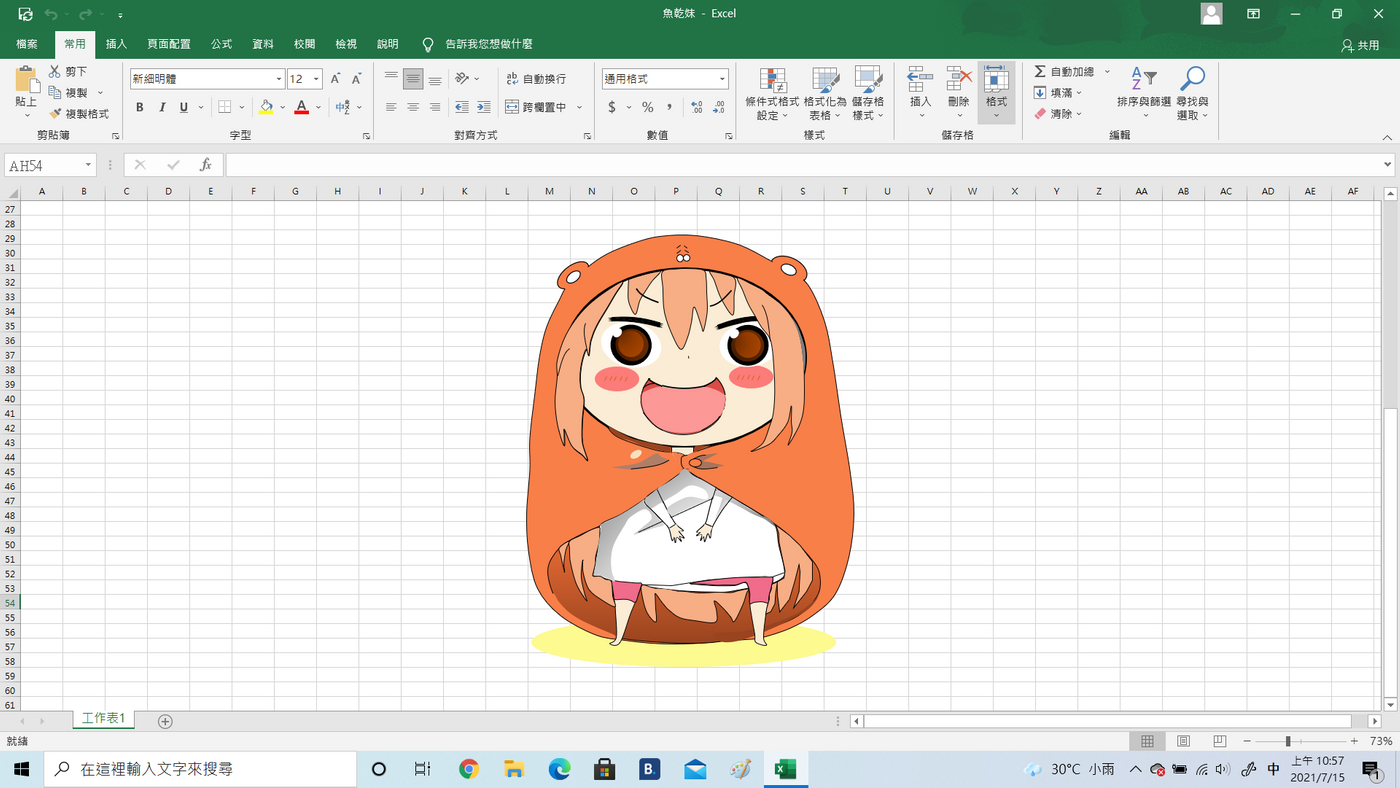
Task: Toggle middle vertical alignment
Action: coord(413,79)
